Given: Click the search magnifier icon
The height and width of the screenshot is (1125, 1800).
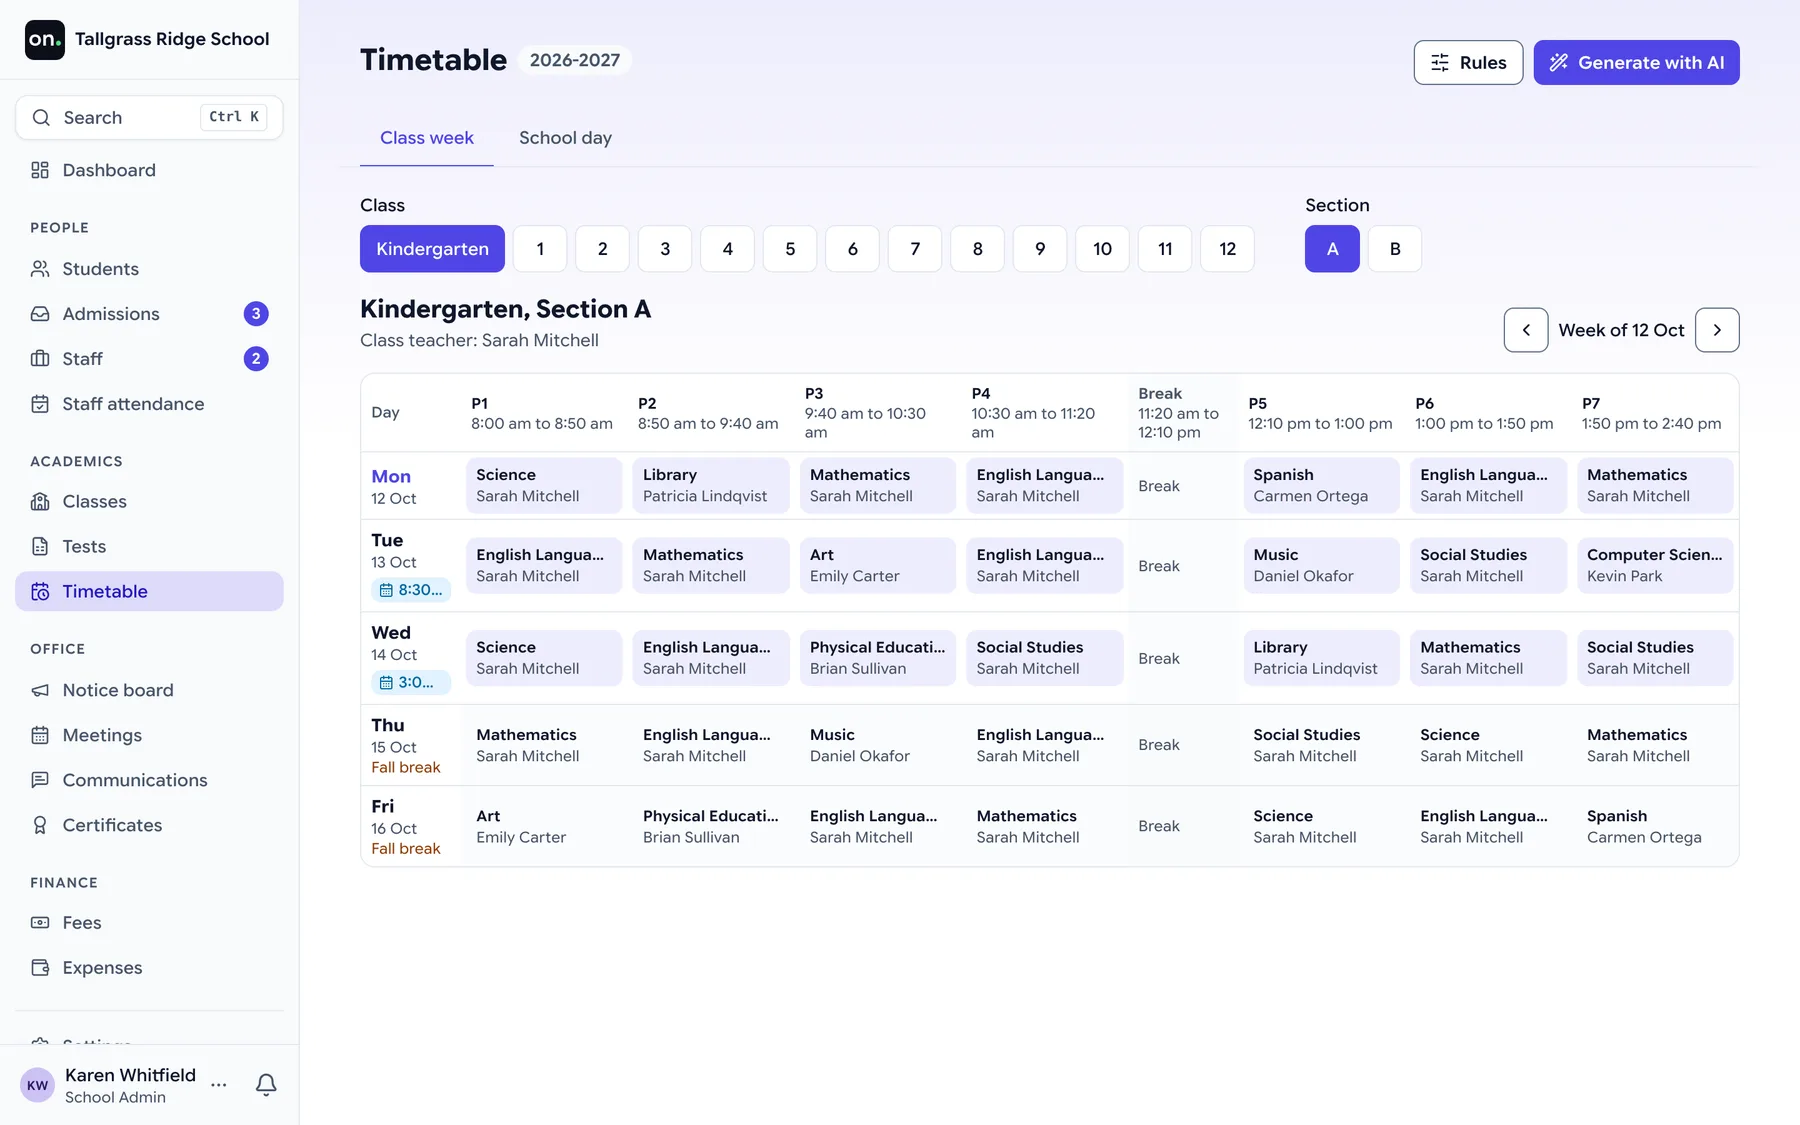Looking at the screenshot, I should pos(41,118).
